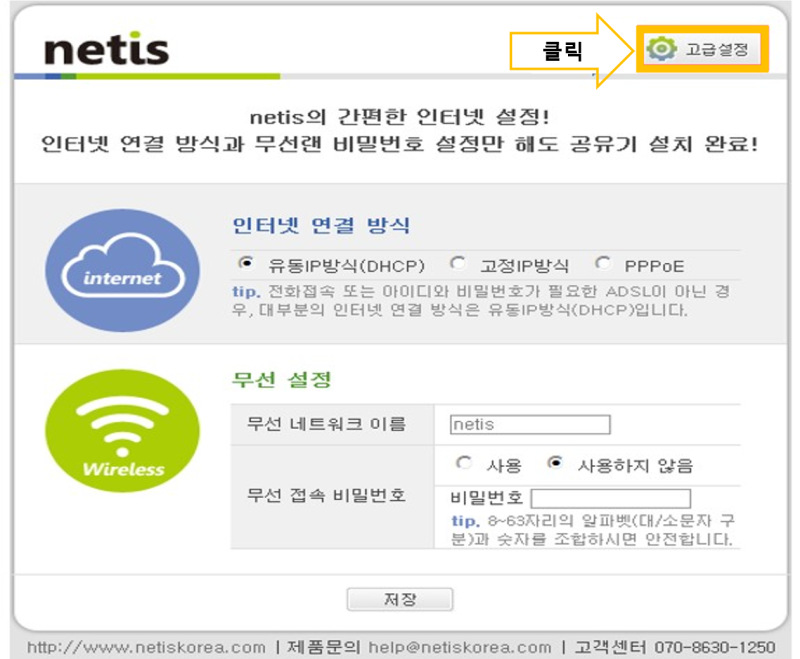800x659 pixels.
Task: Click the 무선 접속 비밀번호 label
Action: (327, 495)
